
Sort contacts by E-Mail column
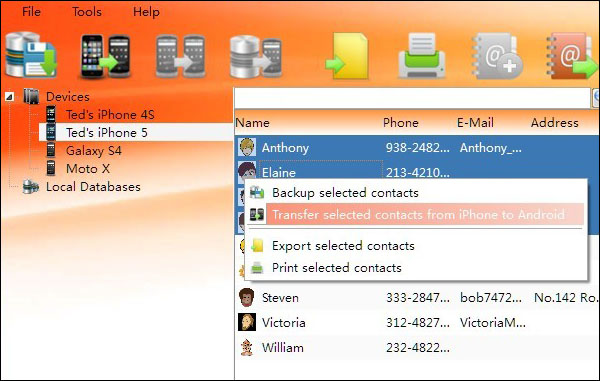(475, 123)
